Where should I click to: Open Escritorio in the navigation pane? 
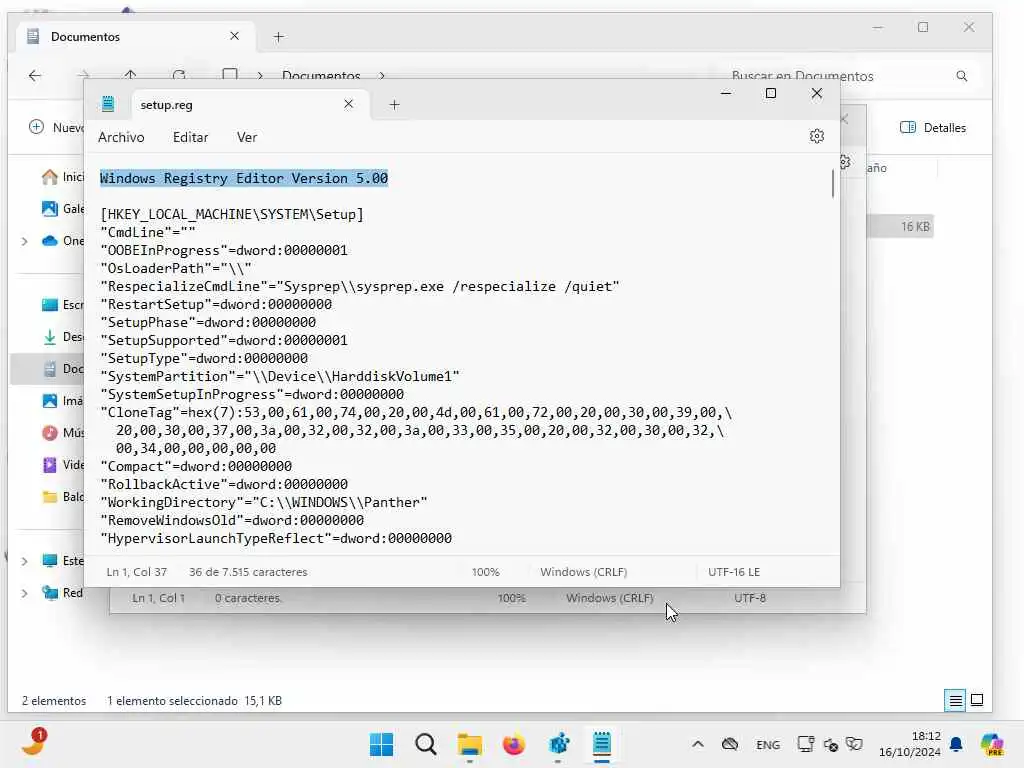(63, 305)
